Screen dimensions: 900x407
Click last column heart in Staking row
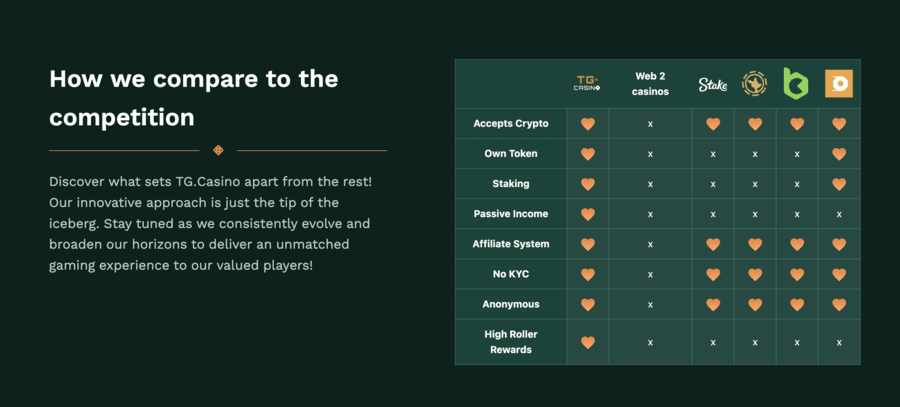click(839, 184)
